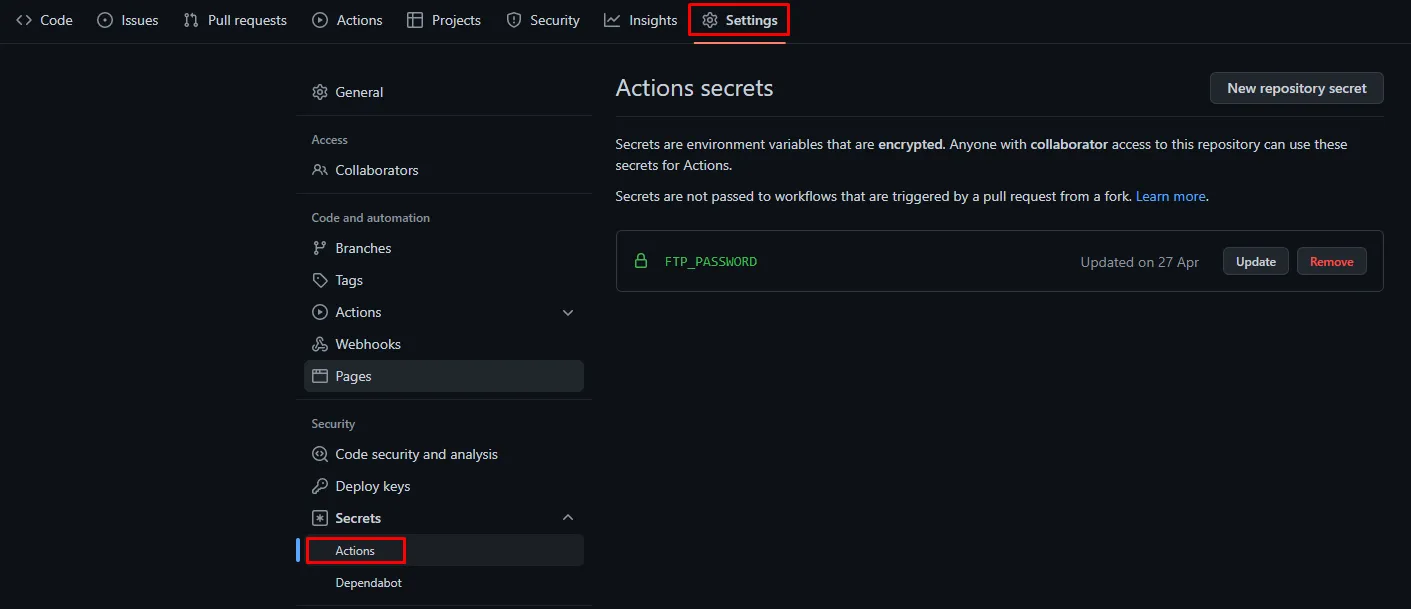
Task: Update the FTP_PASSWORD secret
Action: click(x=1256, y=261)
